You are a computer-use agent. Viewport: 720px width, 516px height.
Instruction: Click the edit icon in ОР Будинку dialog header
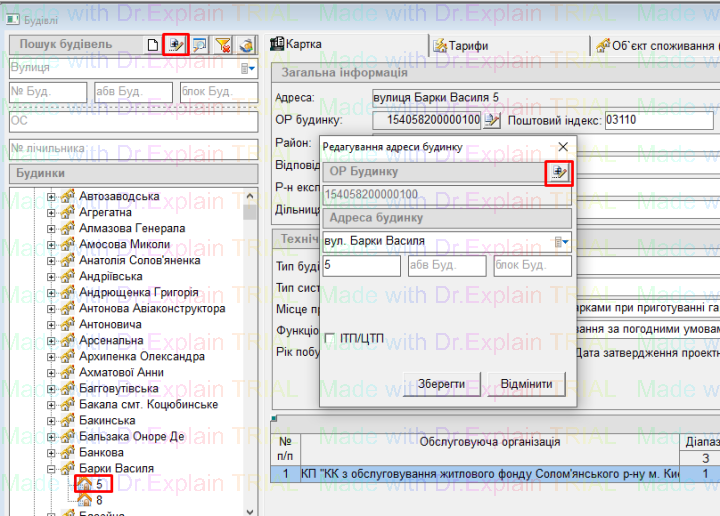pos(558,173)
